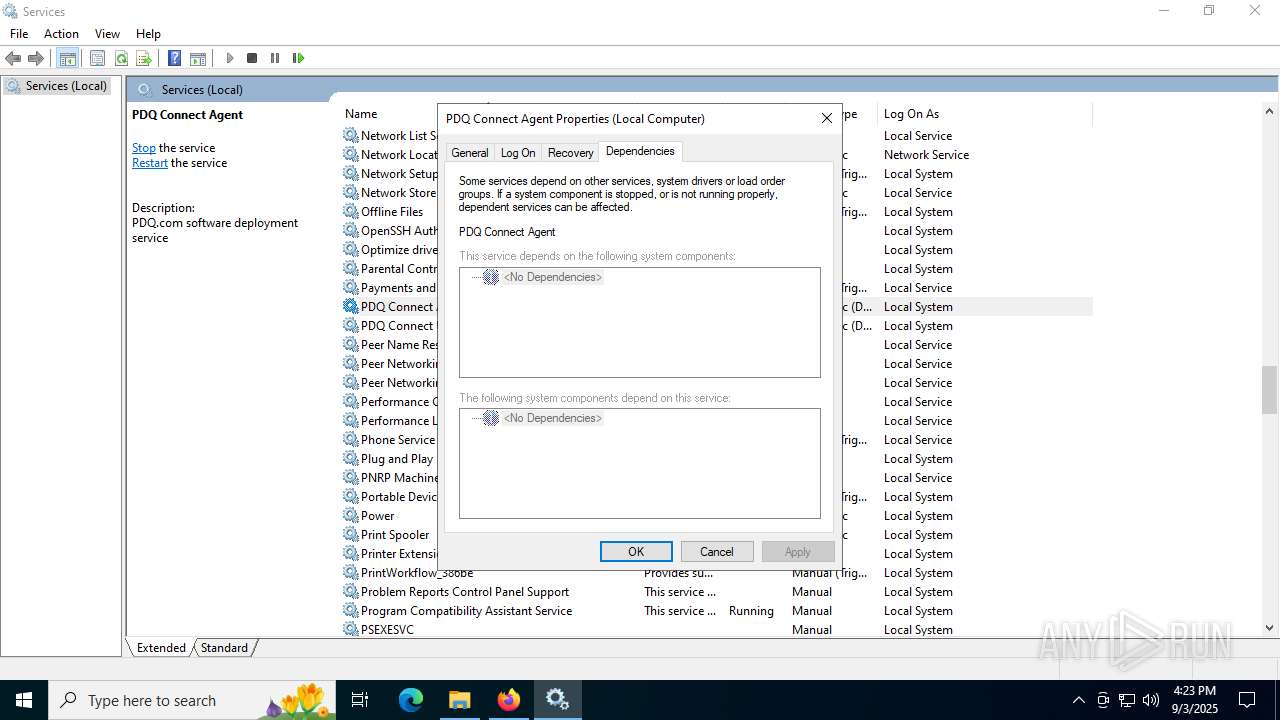Open the View menu
Image resolution: width=1280 pixels, height=720 pixels.
click(x=107, y=34)
